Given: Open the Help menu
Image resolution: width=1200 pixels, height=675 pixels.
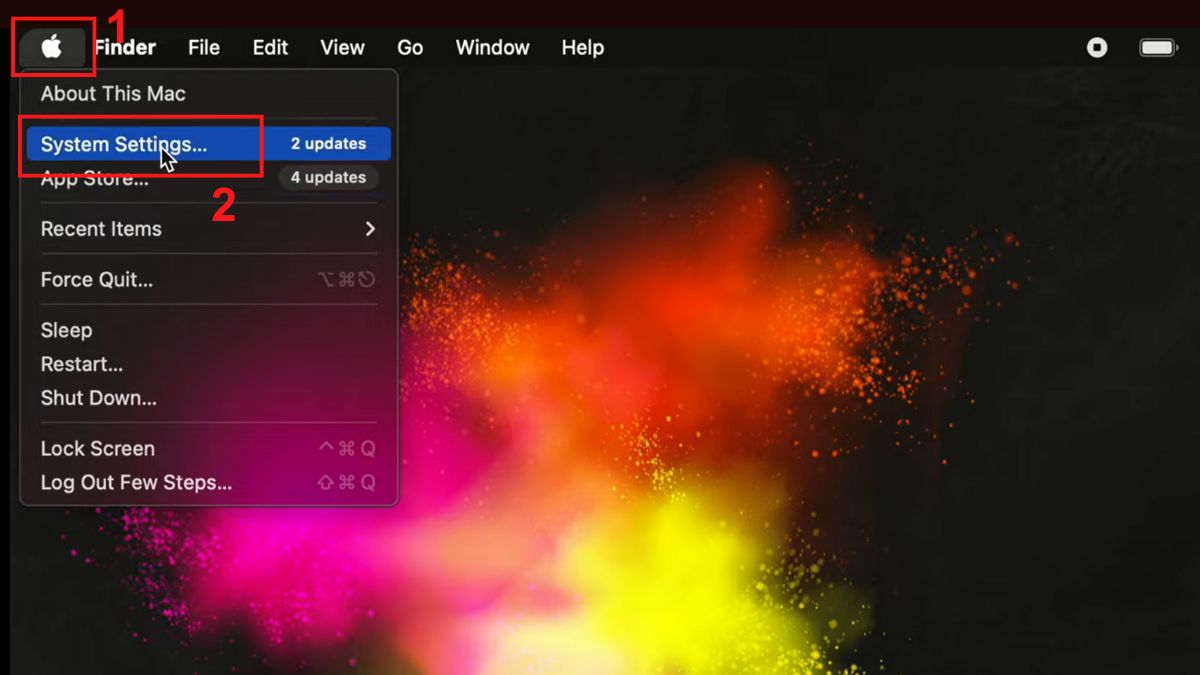Looking at the screenshot, I should [582, 47].
